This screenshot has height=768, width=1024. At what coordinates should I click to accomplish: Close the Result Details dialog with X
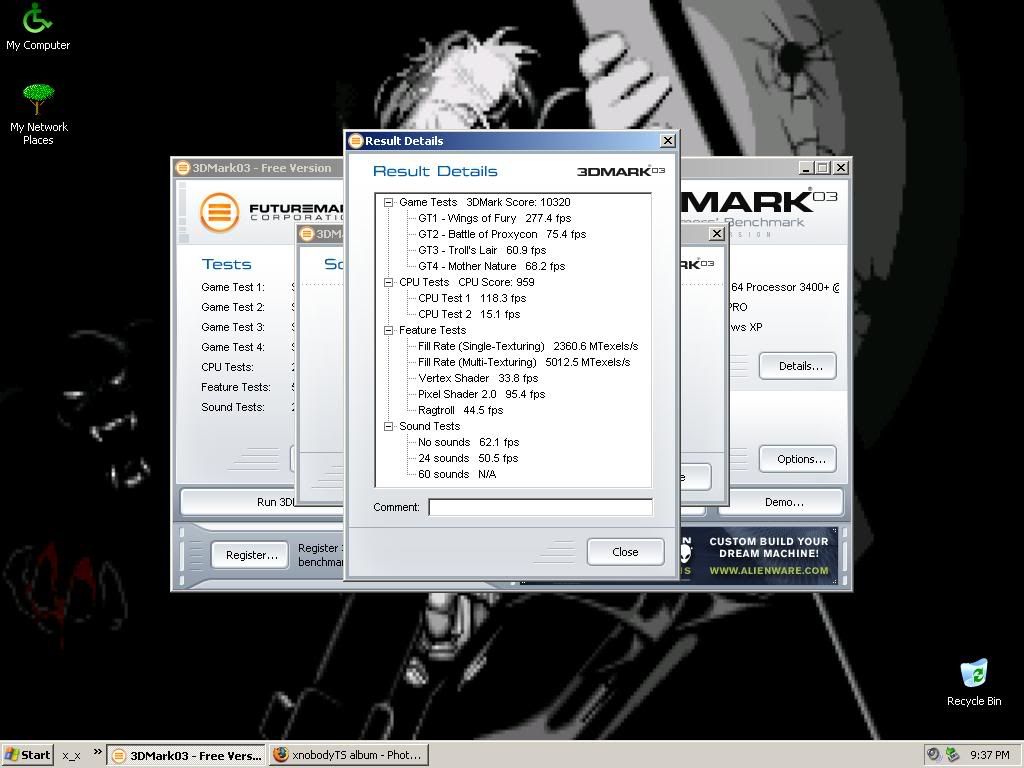click(x=667, y=140)
